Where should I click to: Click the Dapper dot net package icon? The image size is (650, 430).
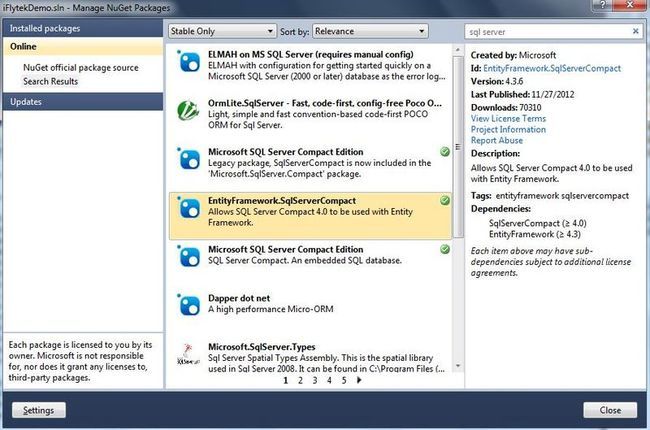tap(189, 305)
